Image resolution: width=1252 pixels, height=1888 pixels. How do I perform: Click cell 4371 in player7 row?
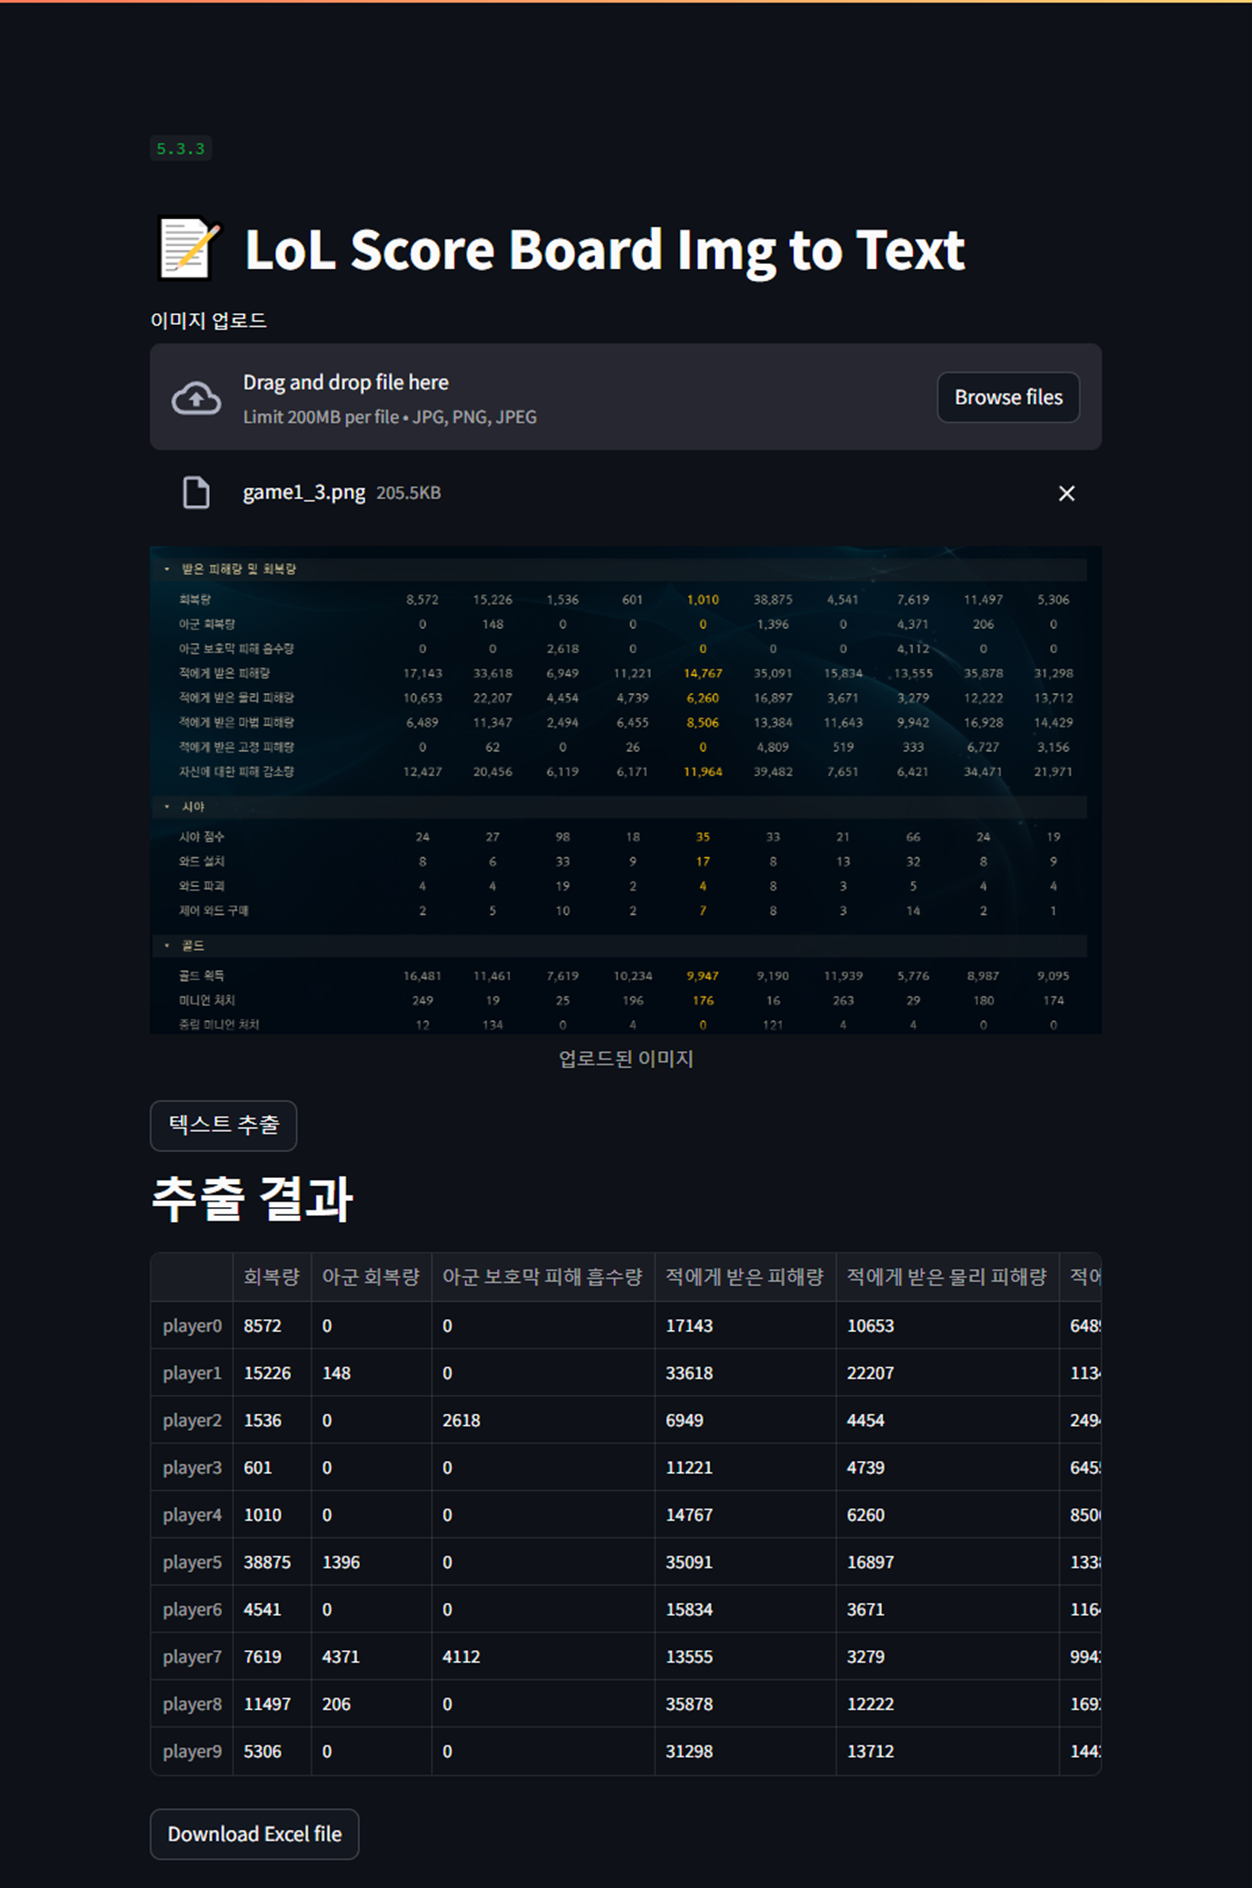point(371,1657)
